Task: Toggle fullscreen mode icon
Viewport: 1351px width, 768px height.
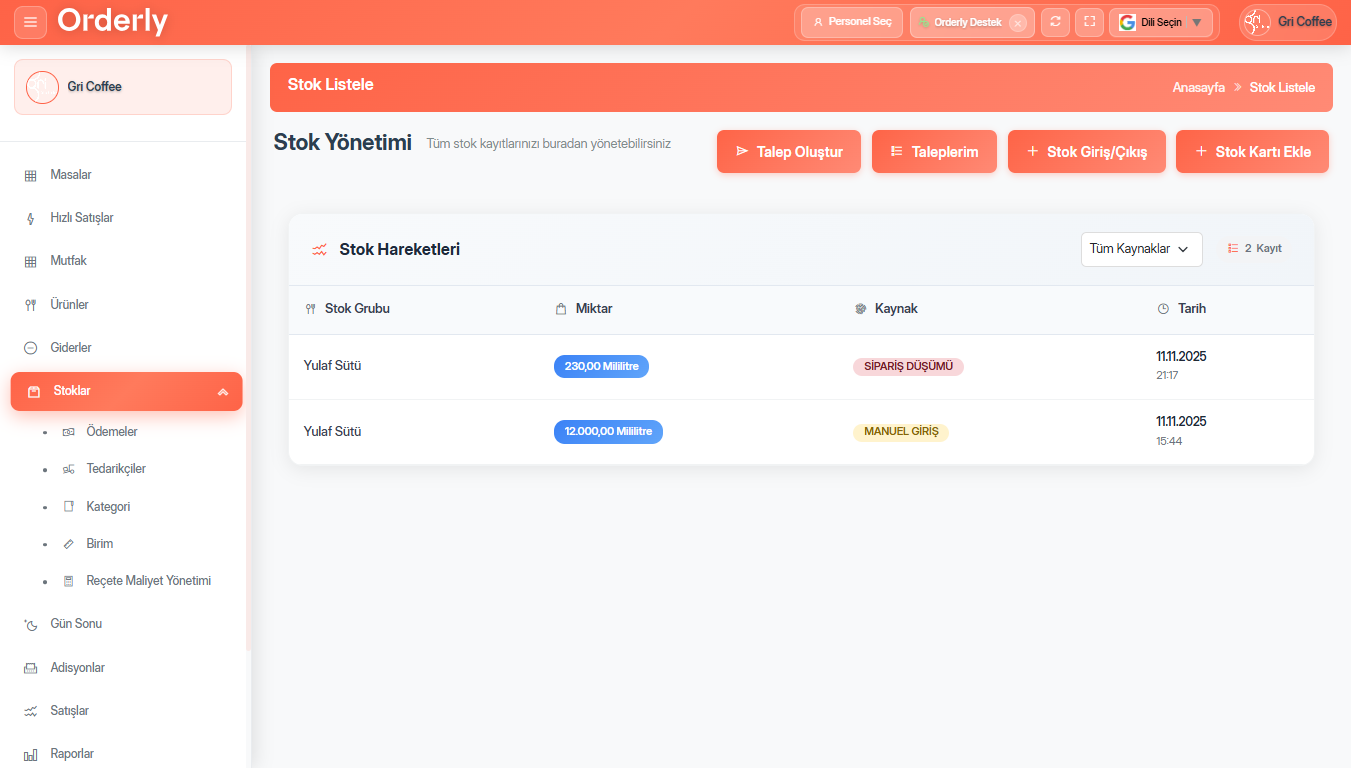Action: [x=1089, y=22]
